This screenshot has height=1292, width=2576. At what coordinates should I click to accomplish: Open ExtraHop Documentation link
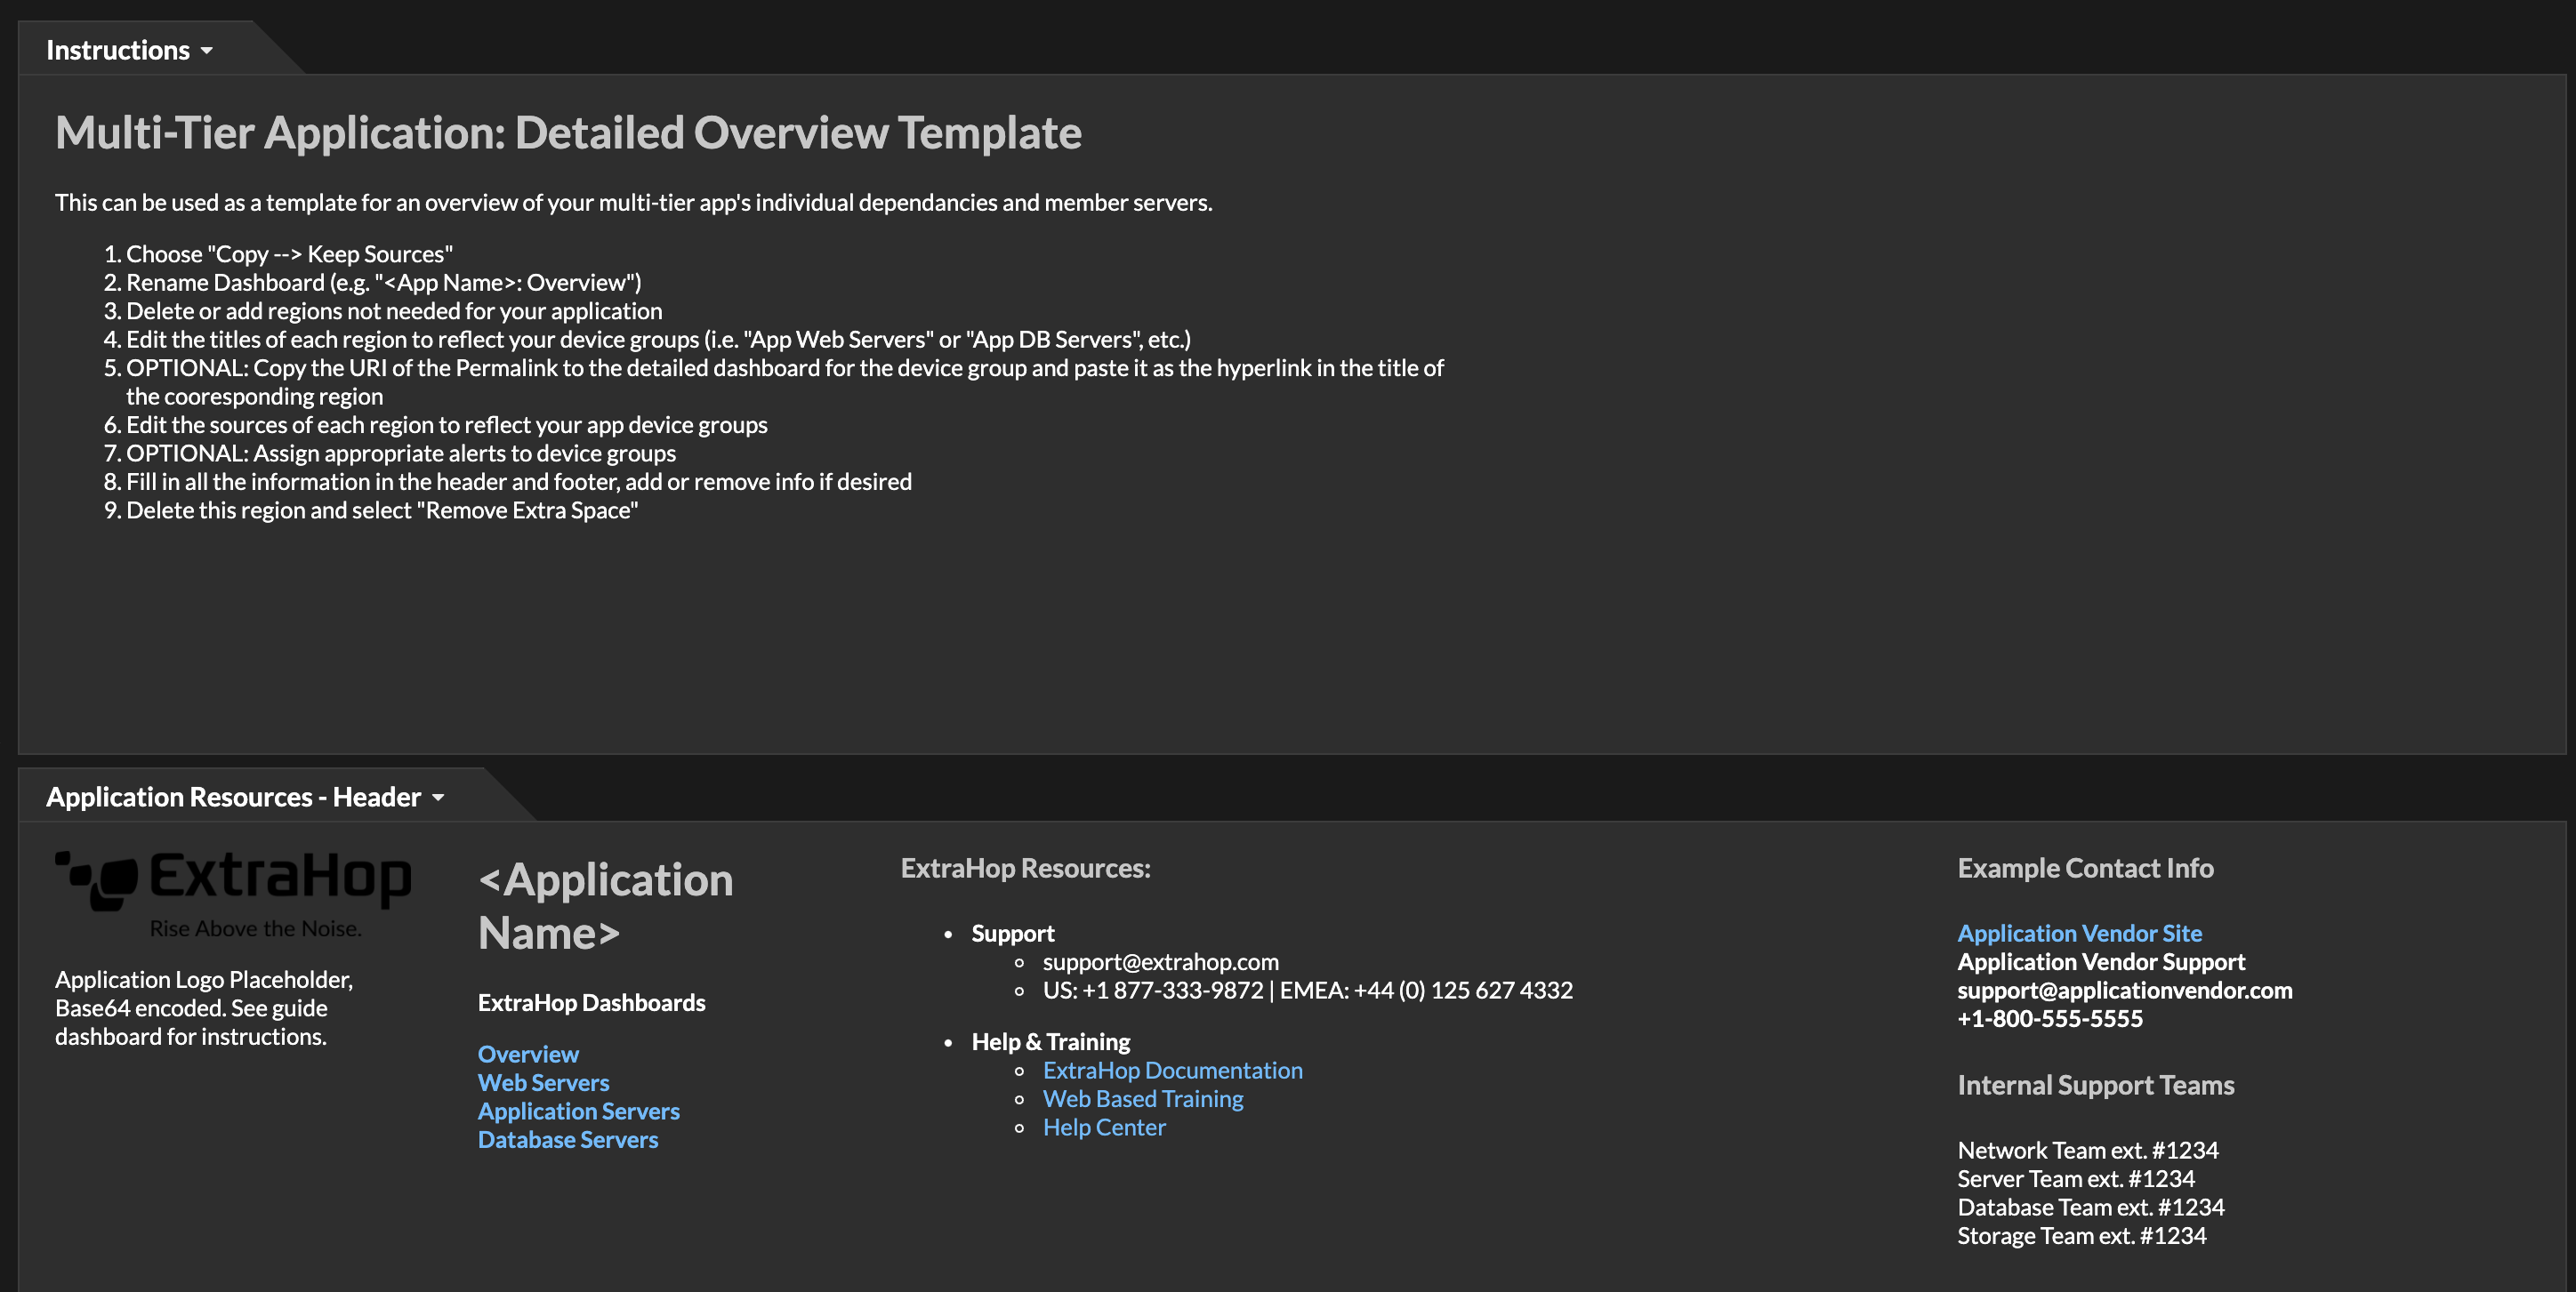point(1172,1070)
